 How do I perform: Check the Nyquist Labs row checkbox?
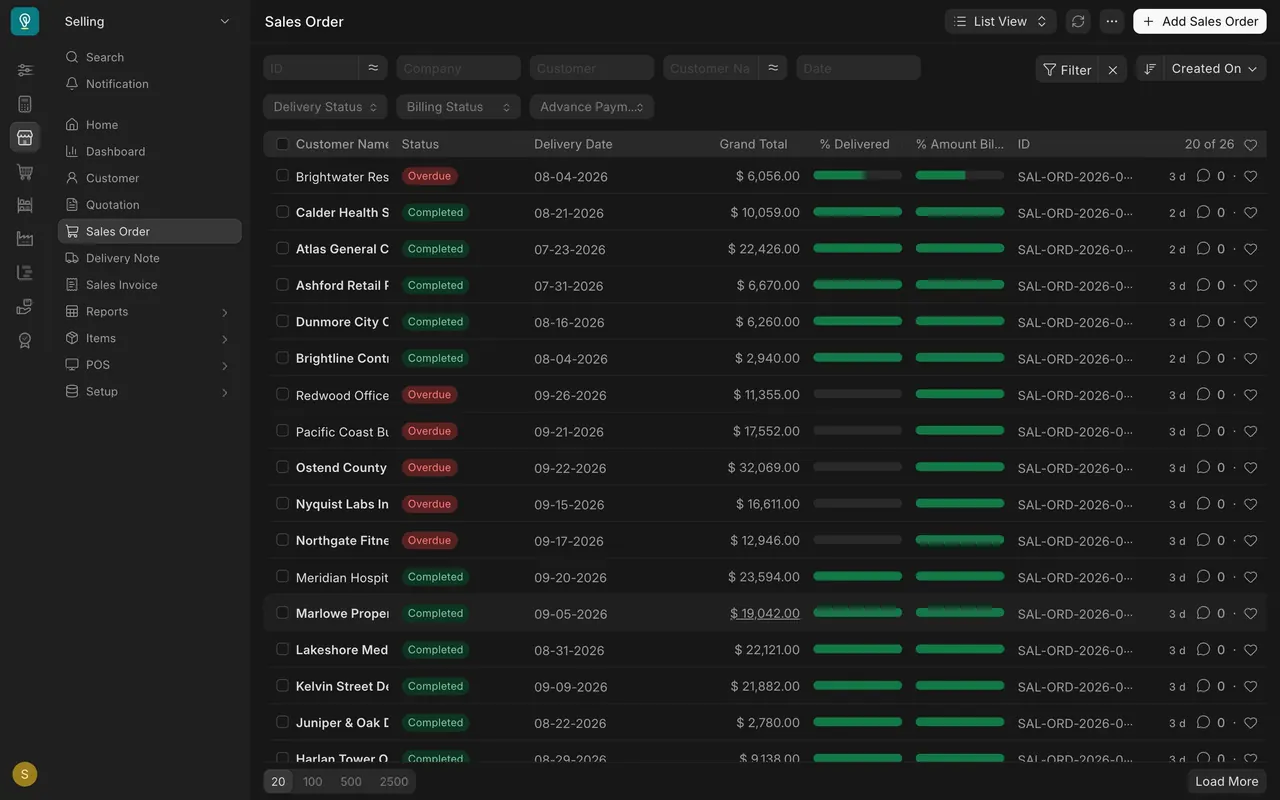(x=282, y=503)
